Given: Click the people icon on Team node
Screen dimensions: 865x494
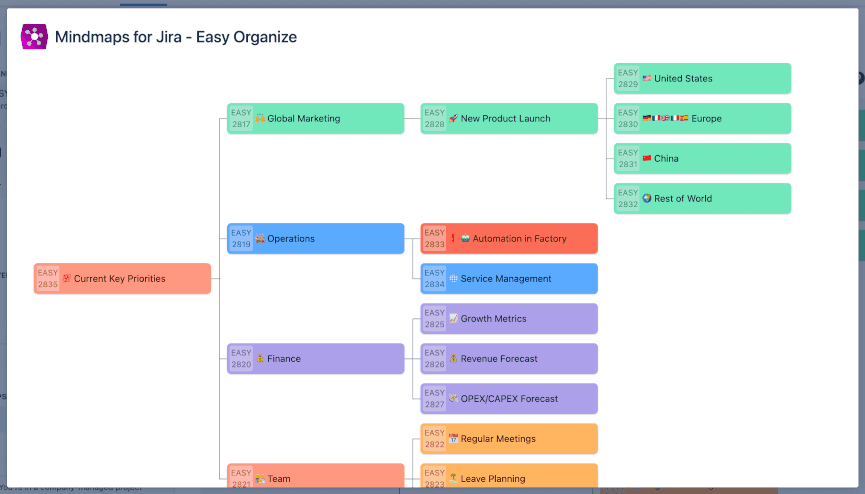Looking at the screenshot, I should (260, 479).
